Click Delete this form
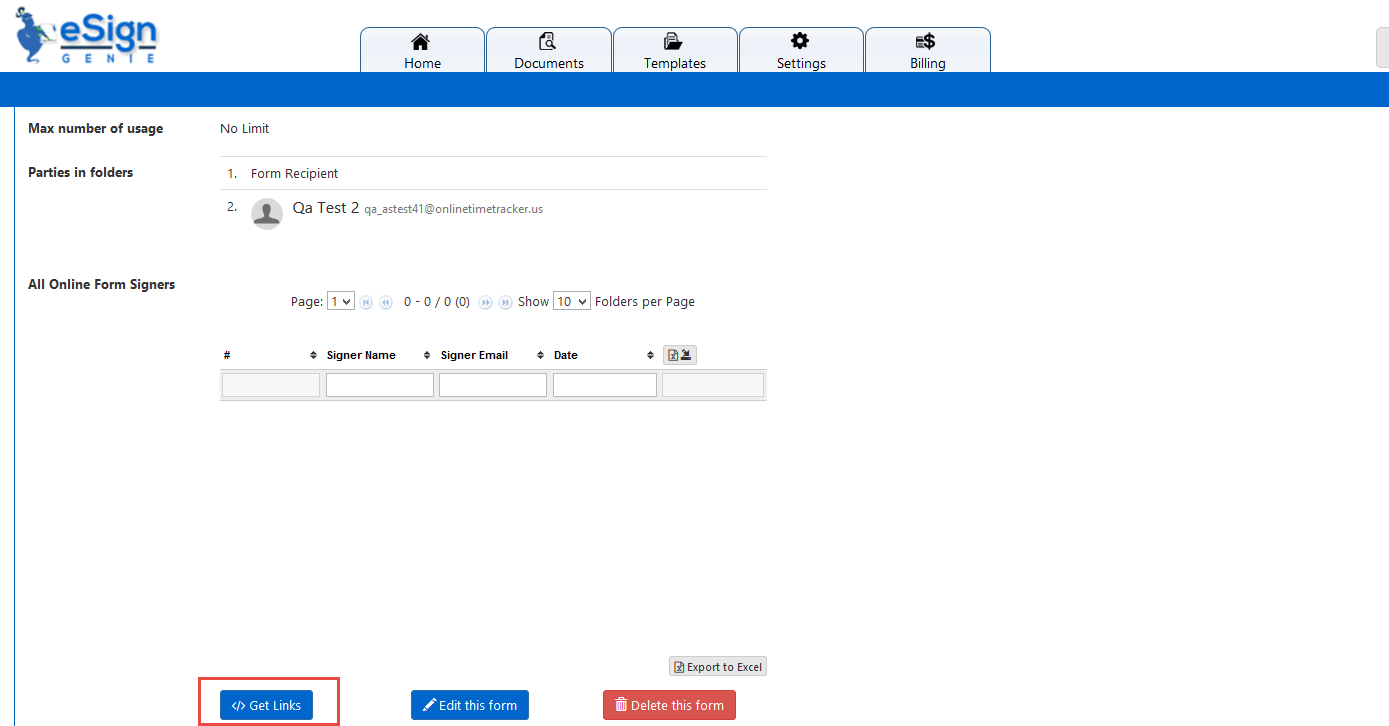 coord(668,704)
